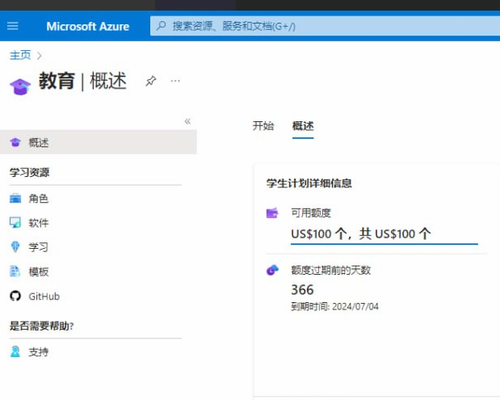Select the 概述 tab
This screenshot has width=500, height=400.
[303, 126]
